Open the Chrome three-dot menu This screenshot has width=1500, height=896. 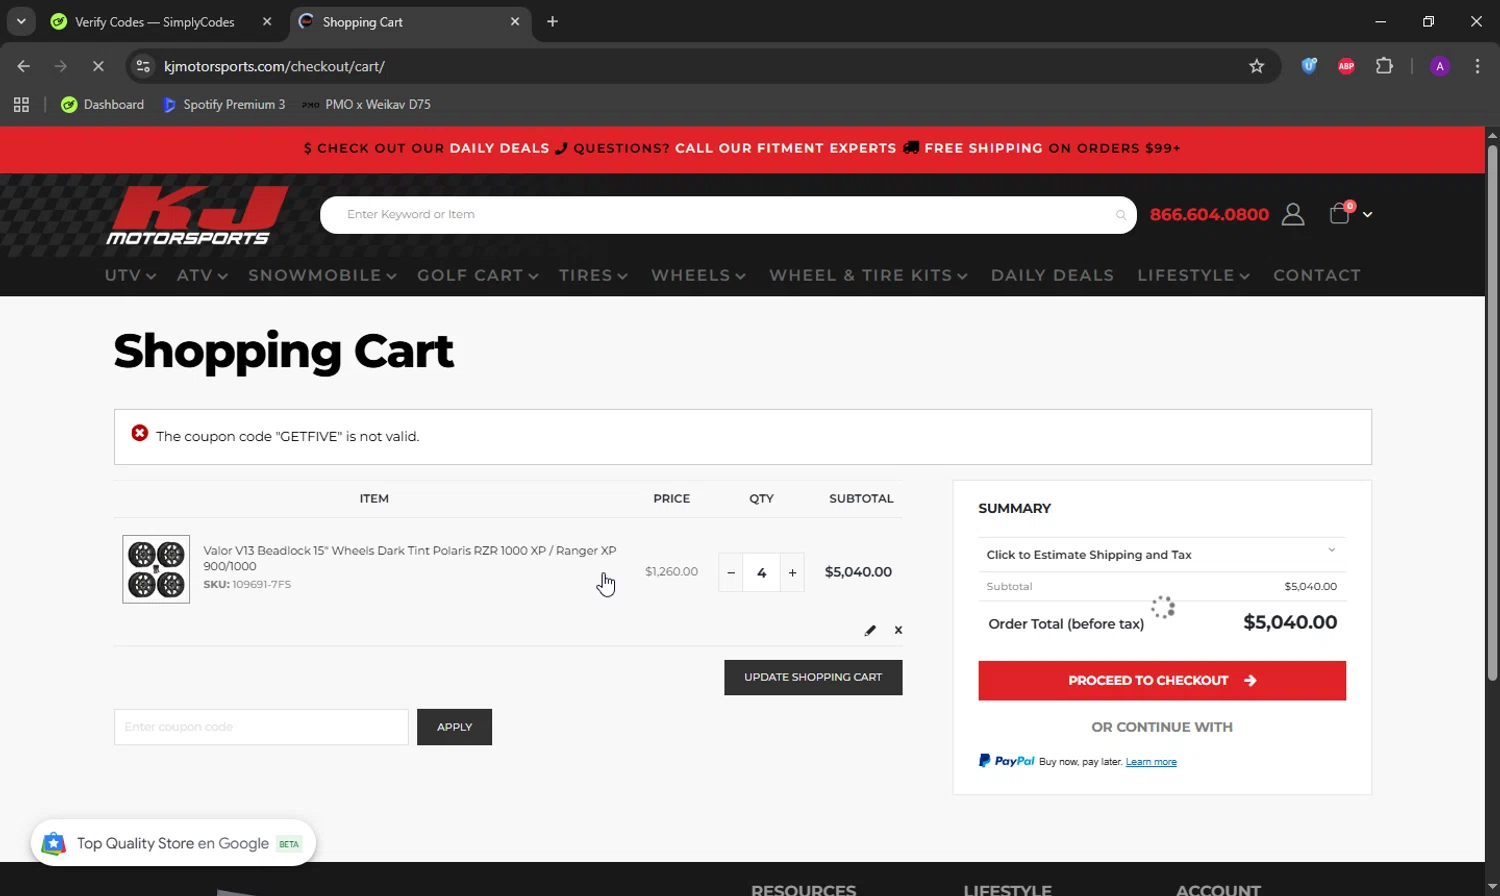[1477, 66]
